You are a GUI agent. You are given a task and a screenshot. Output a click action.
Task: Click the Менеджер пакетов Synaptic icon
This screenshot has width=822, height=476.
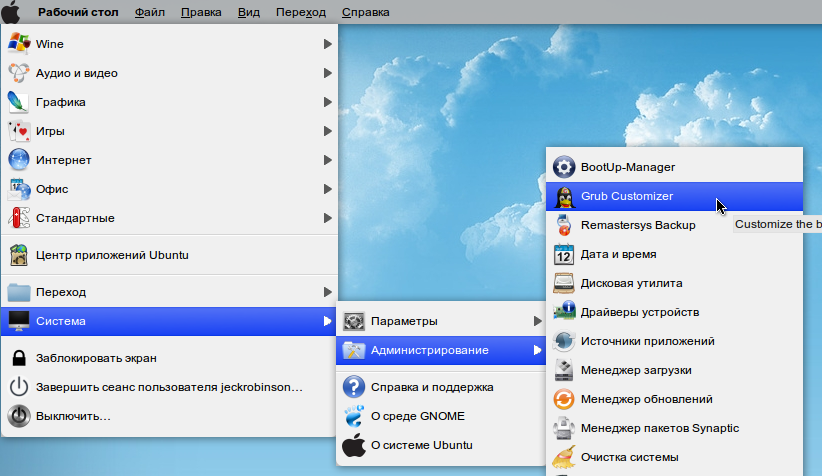[x=564, y=428]
